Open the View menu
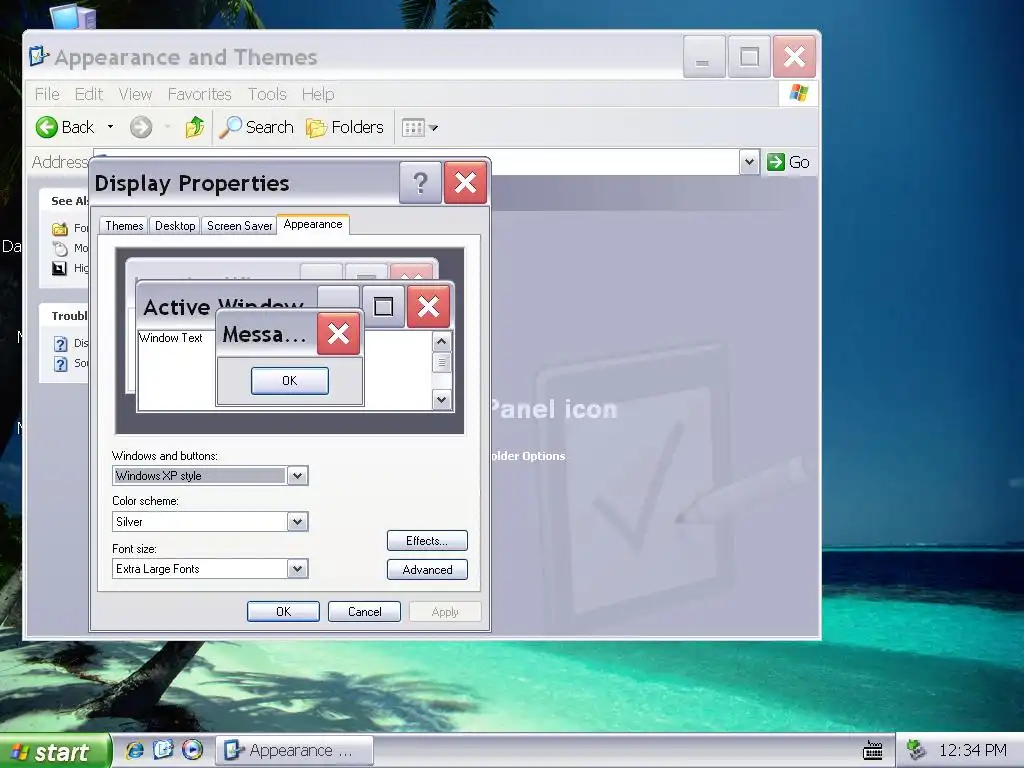Image resolution: width=1024 pixels, height=768 pixels. click(135, 94)
